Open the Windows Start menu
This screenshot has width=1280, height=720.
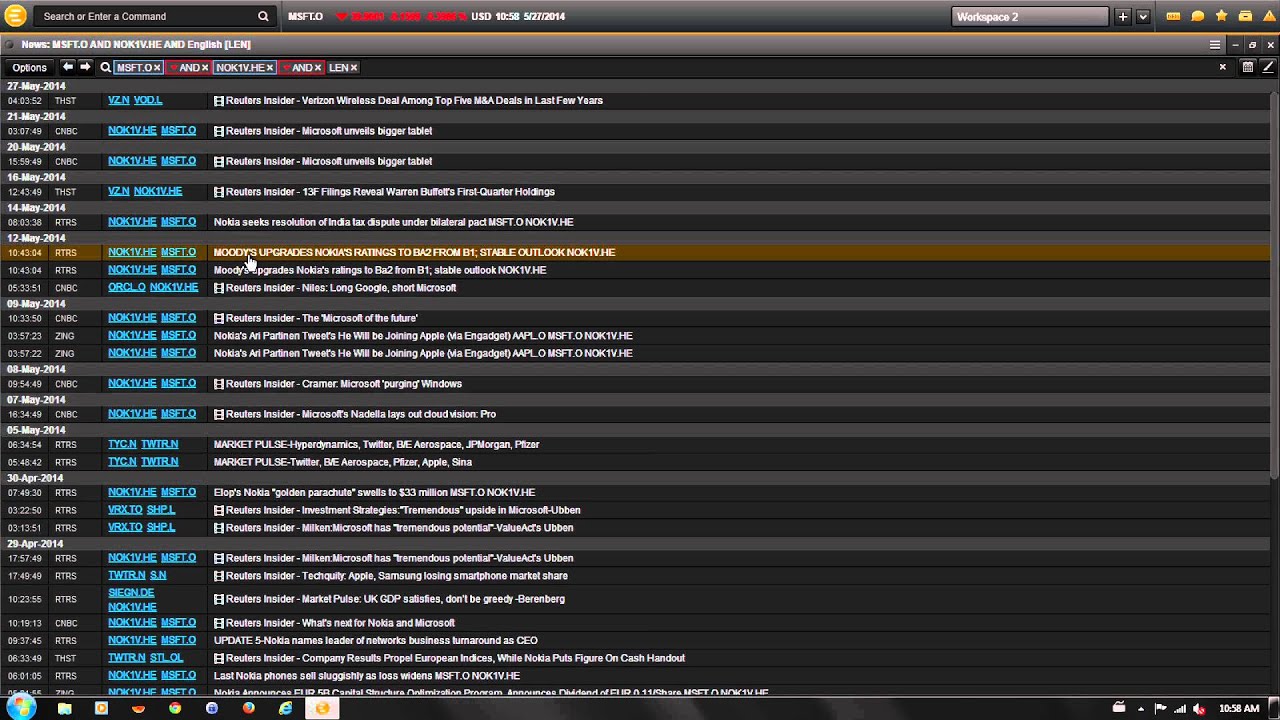(x=21, y=708)
